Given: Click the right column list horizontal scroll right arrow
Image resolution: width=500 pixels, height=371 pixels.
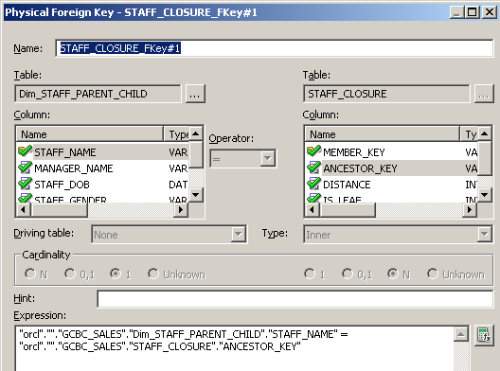Looking at the screenshot, I should click(470, 210).
